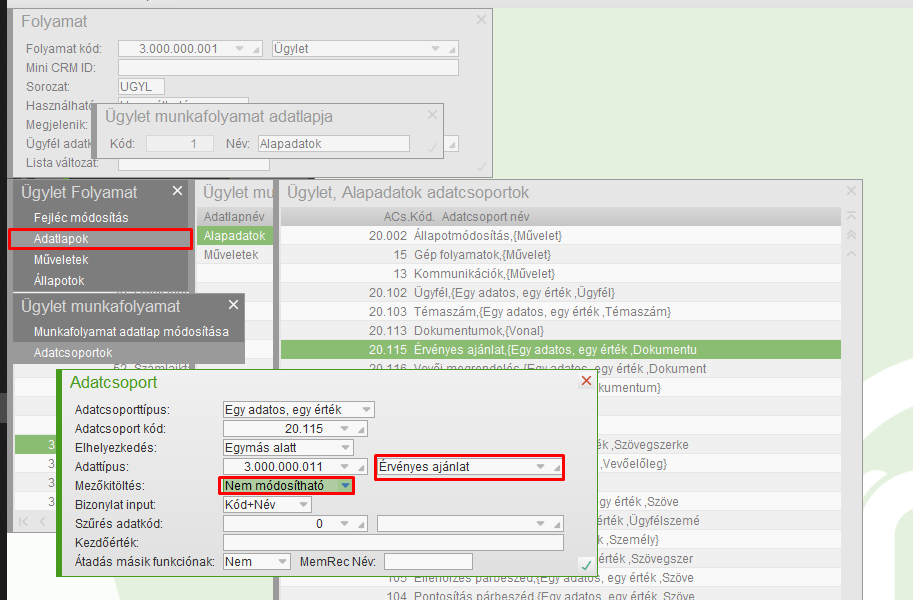Select Munkafolyamat adatlap módosítása item
The height and width of the screenshot is (600, 913).
pyautogui.click(x=131, y=331)
